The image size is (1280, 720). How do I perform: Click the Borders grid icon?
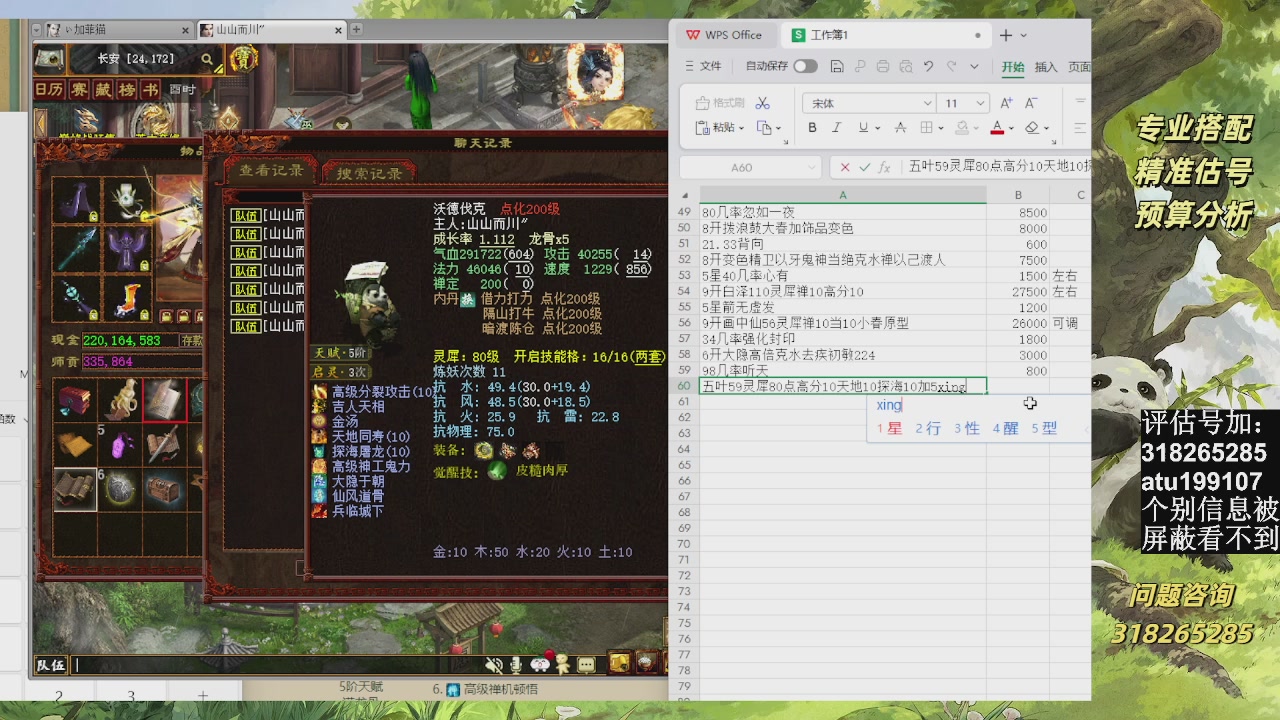pos(927,128)
